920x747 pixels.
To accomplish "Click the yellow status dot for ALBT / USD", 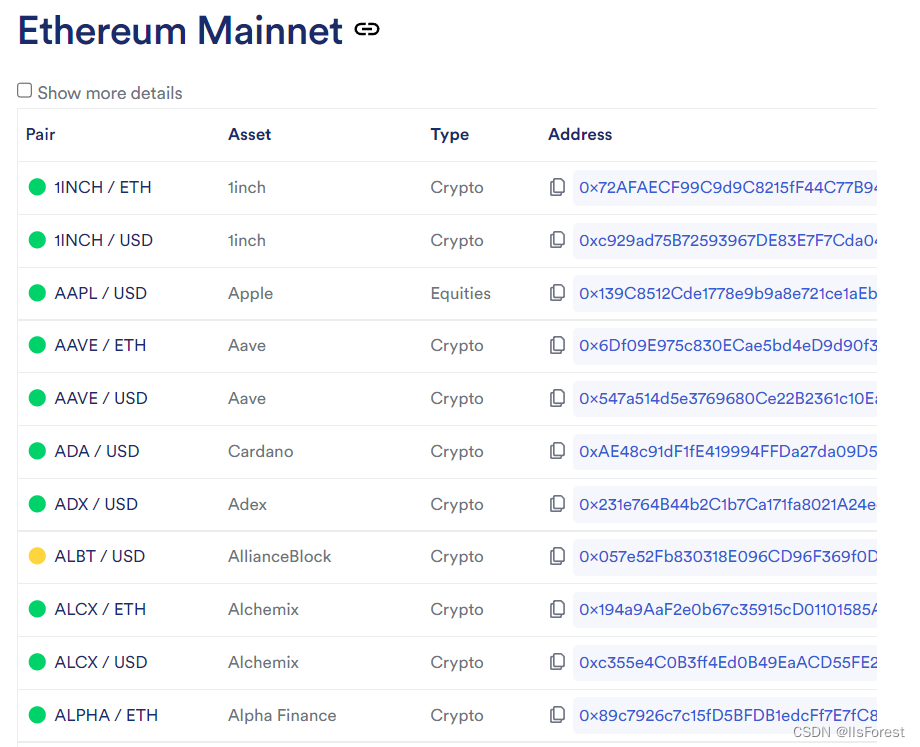I will 37,556.
